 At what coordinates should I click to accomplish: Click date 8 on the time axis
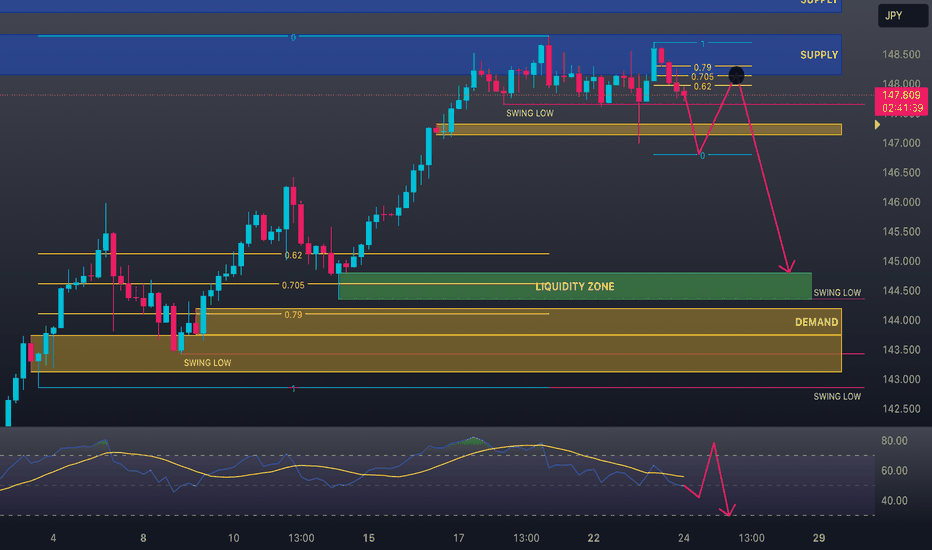(143, 538)
